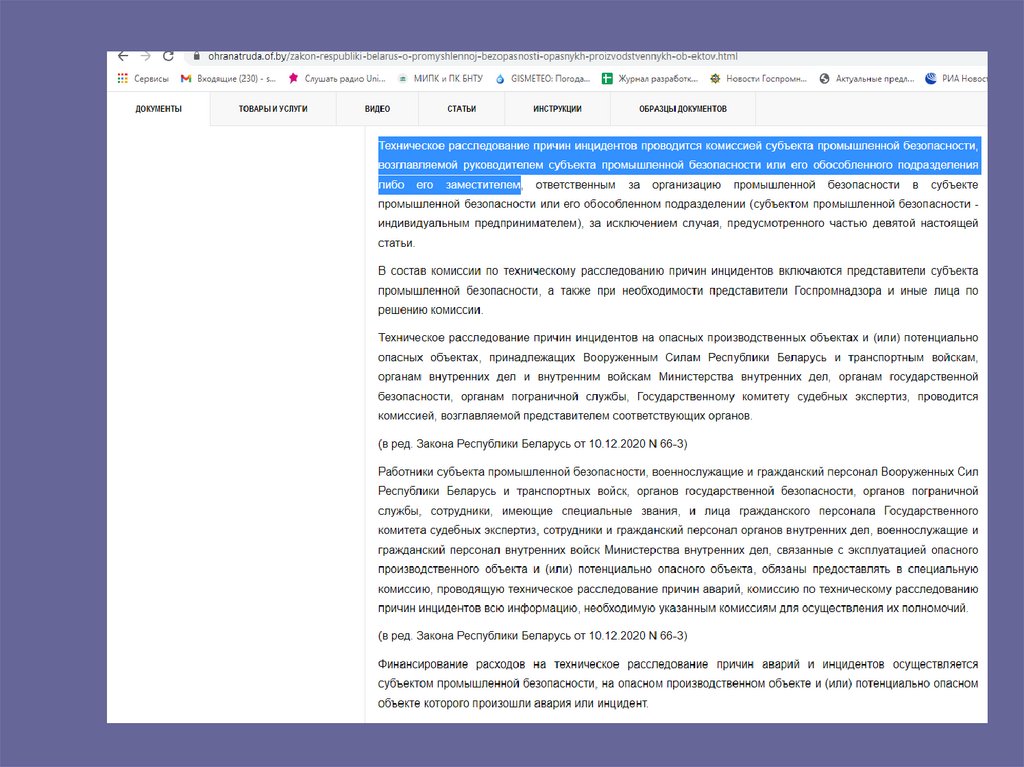Open the СТАТЬИ tab
The height and width of the screenshot is (767, 1024).
click(x=462, y=108)
